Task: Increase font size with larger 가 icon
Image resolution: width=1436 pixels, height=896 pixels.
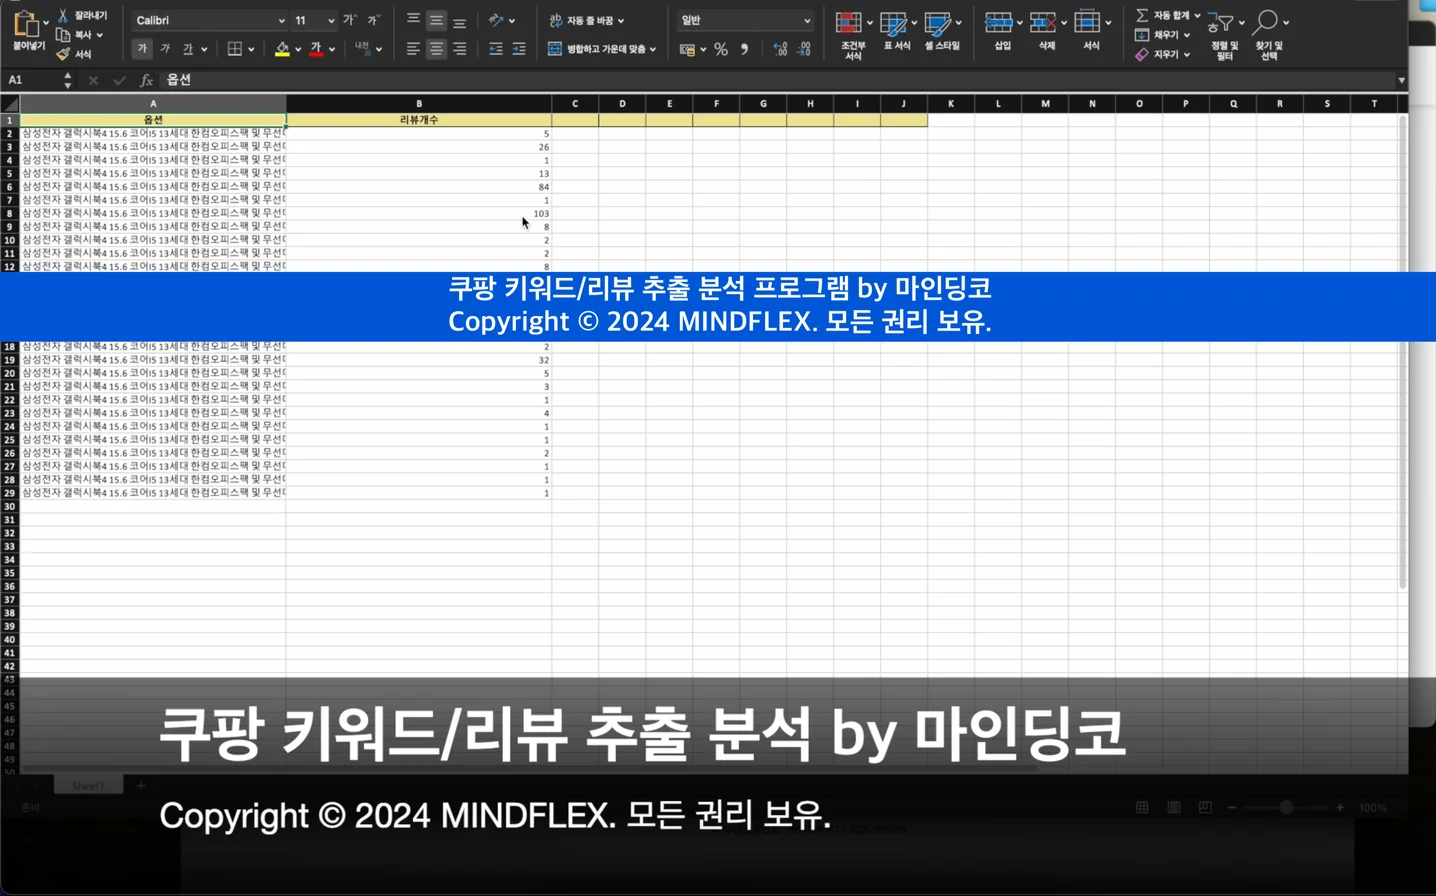Action: click(x=349, y=20)
